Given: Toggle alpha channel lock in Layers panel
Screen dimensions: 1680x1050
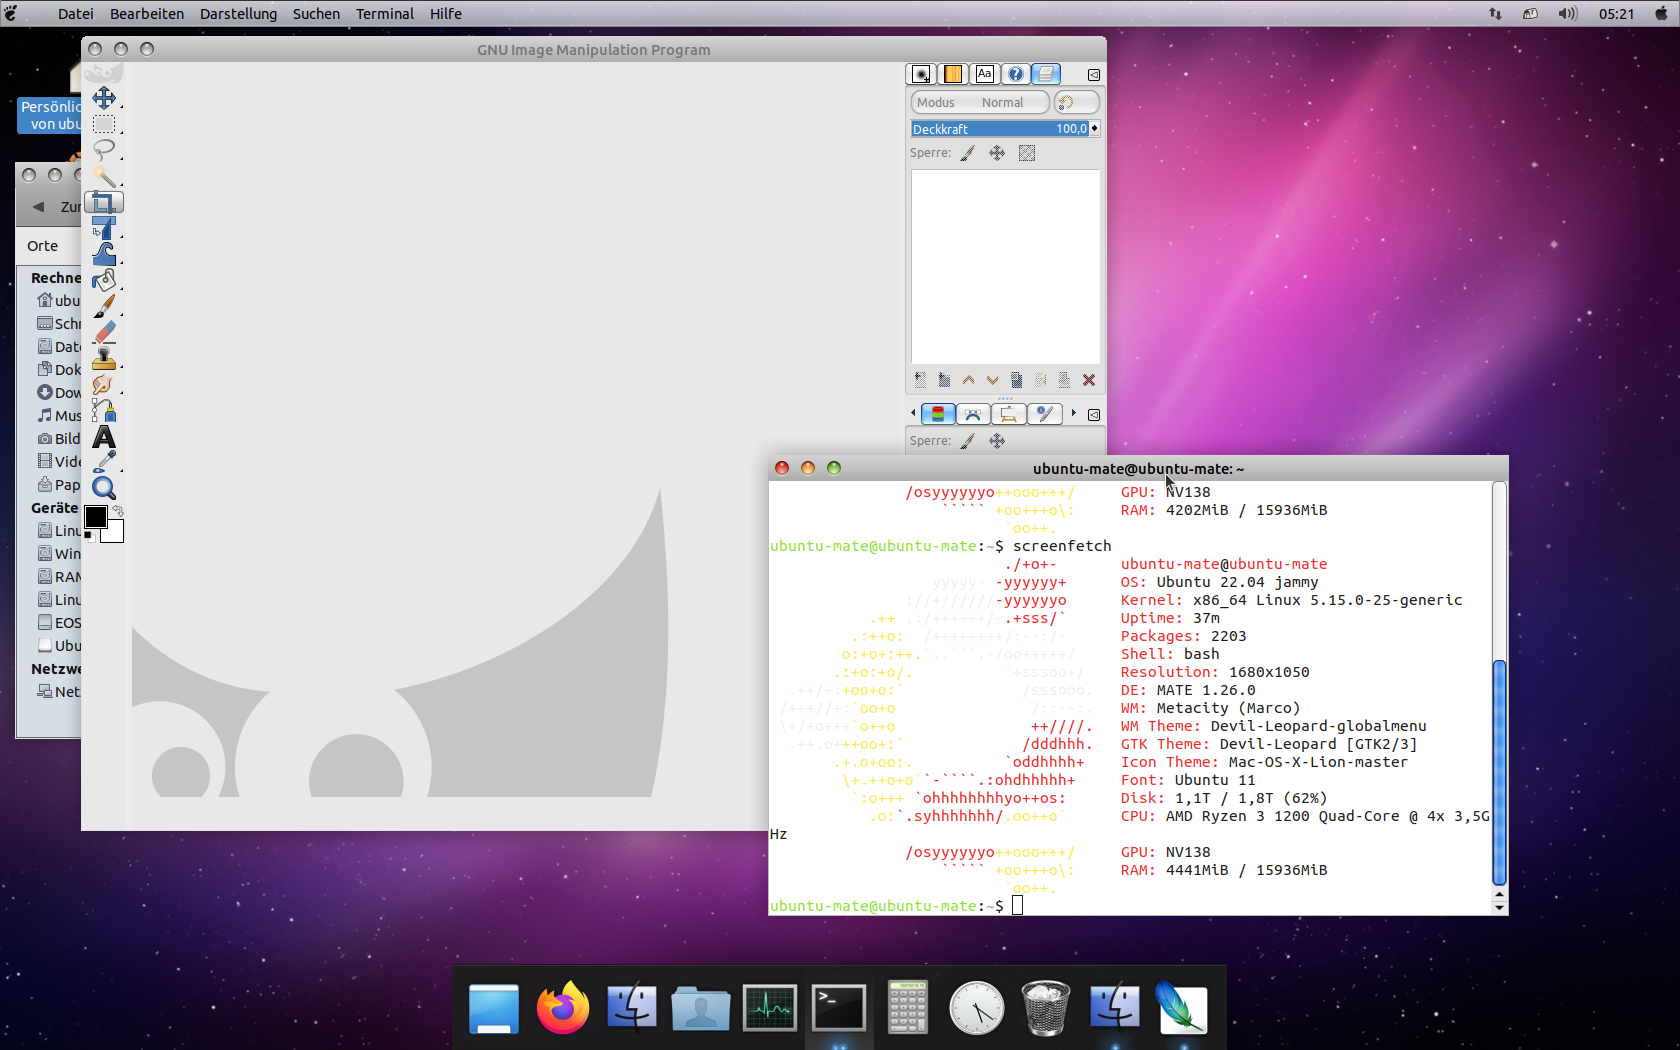Looking at the screenshot, I should (x=1027, y=153).
